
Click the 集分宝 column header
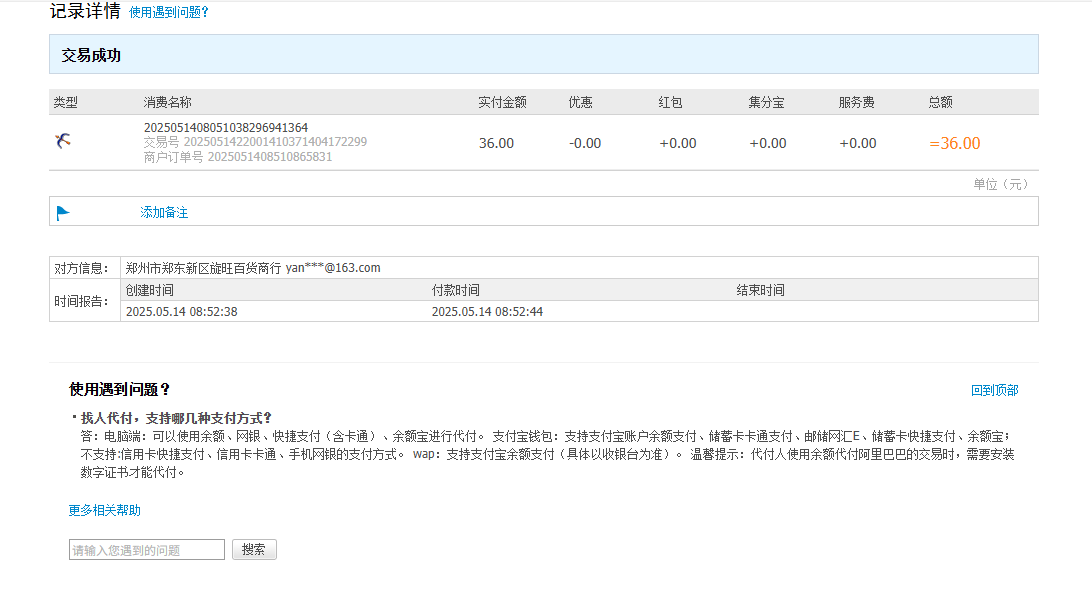point(767,102)
